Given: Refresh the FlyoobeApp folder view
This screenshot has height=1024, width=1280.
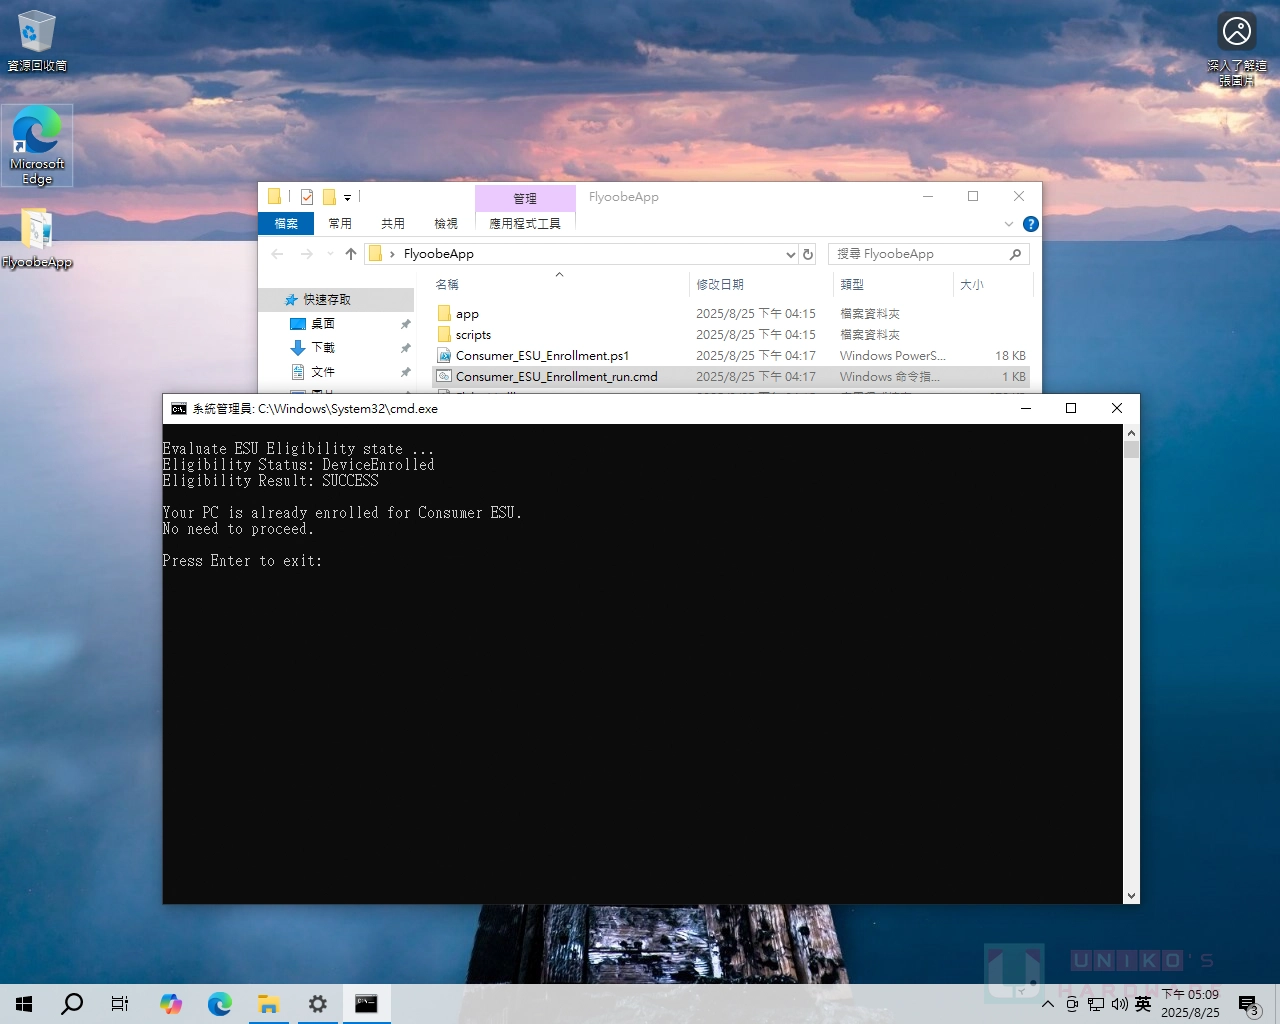Looking at the screenshot, I should click(808, 254).
